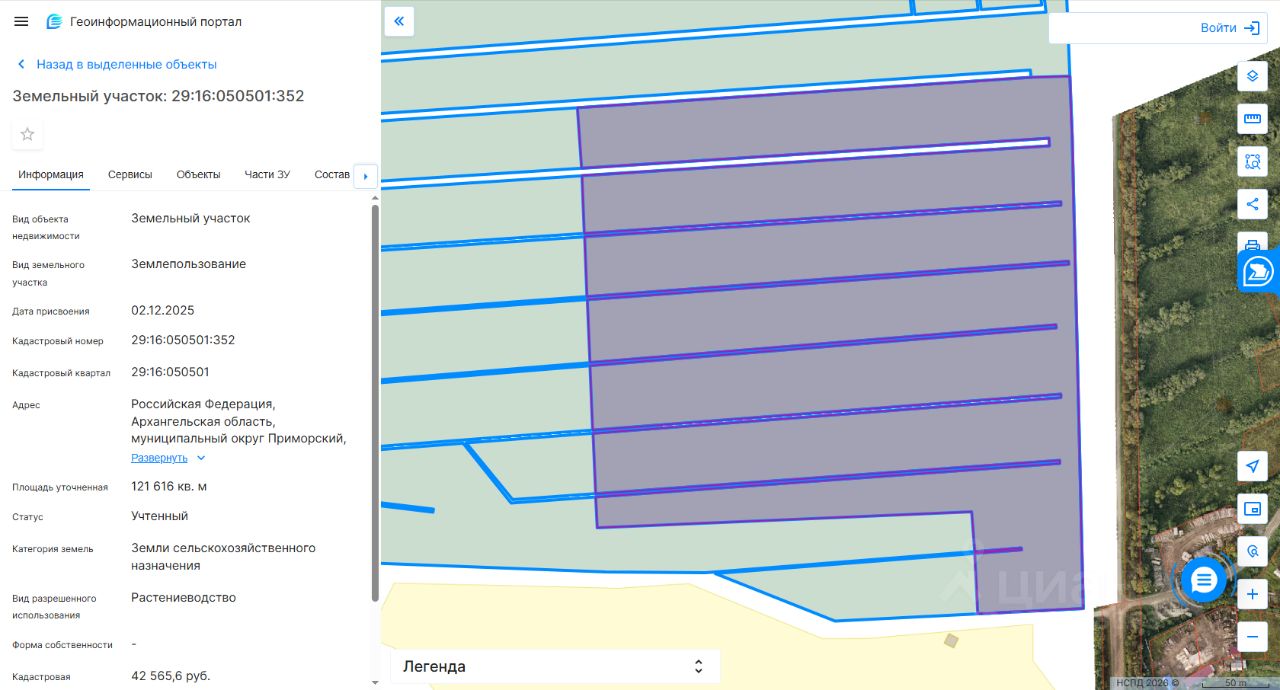This screenshot has width=1280, height=690.
Task: Toggle the overview mini-map window
Action: tap(1252, 509)
